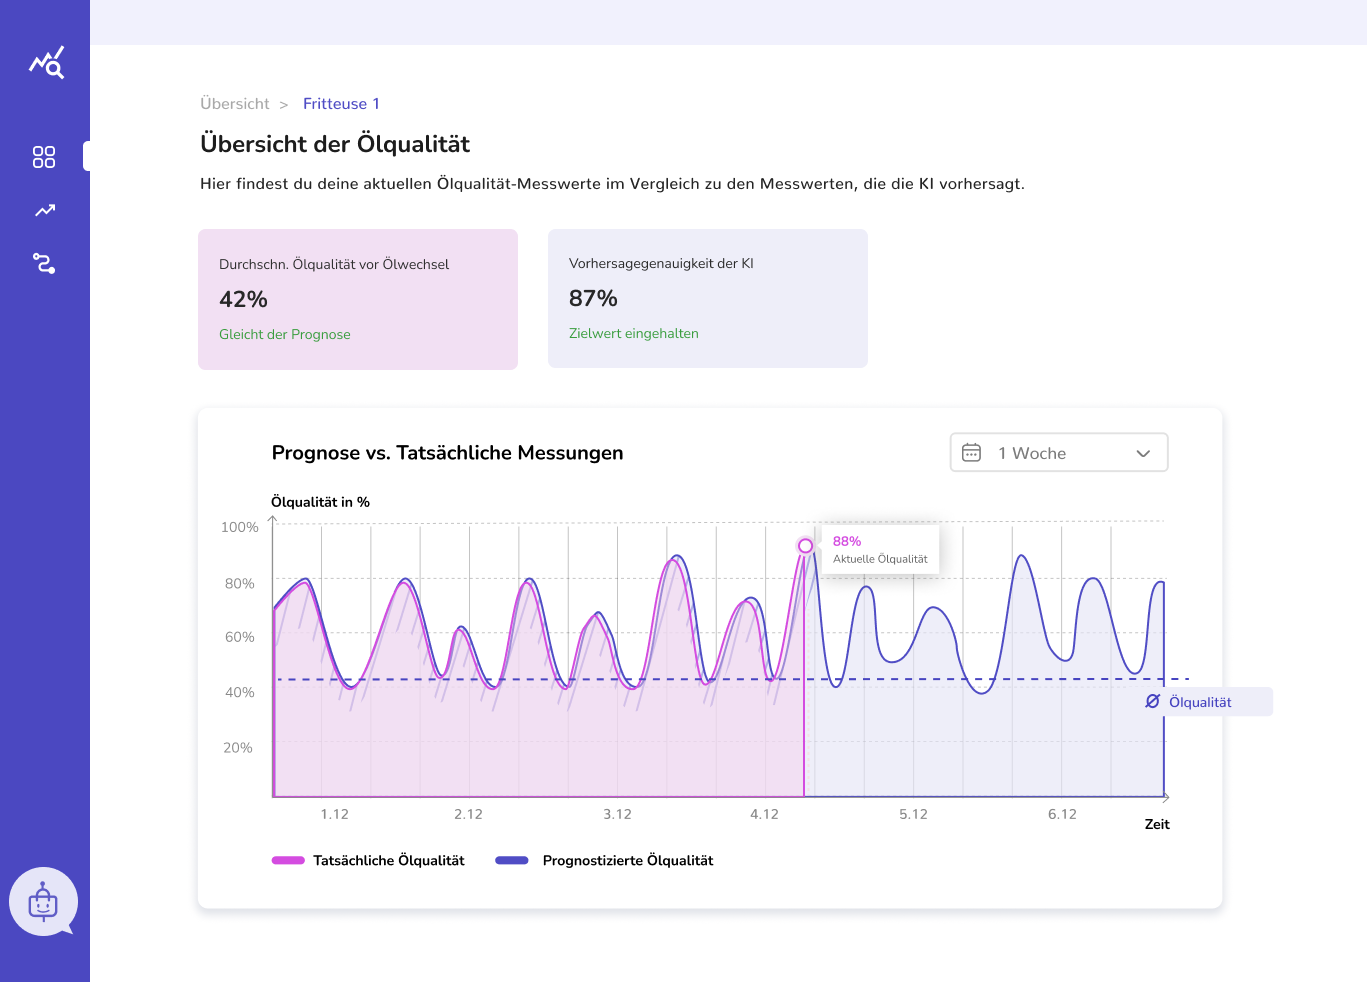Select the Durchschn. Ölqualität vor Ölwechsel card
1367x982 pixels.
click(x=358, y=299)
